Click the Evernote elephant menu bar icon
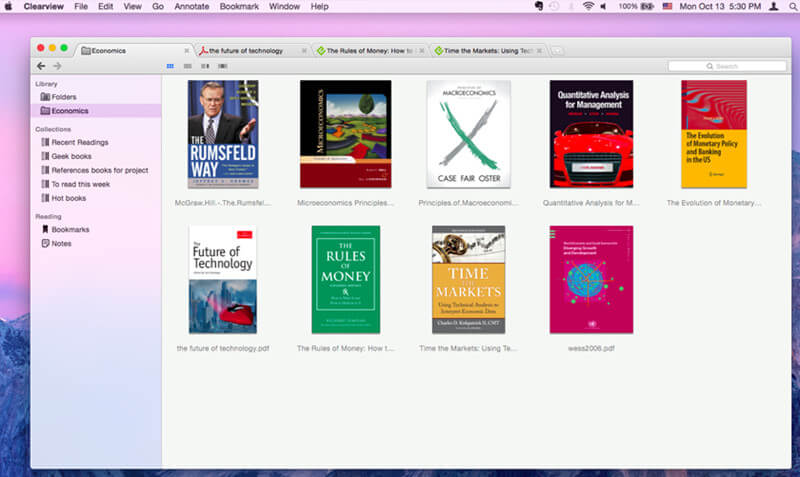800x477 pixels. (539, 6)
